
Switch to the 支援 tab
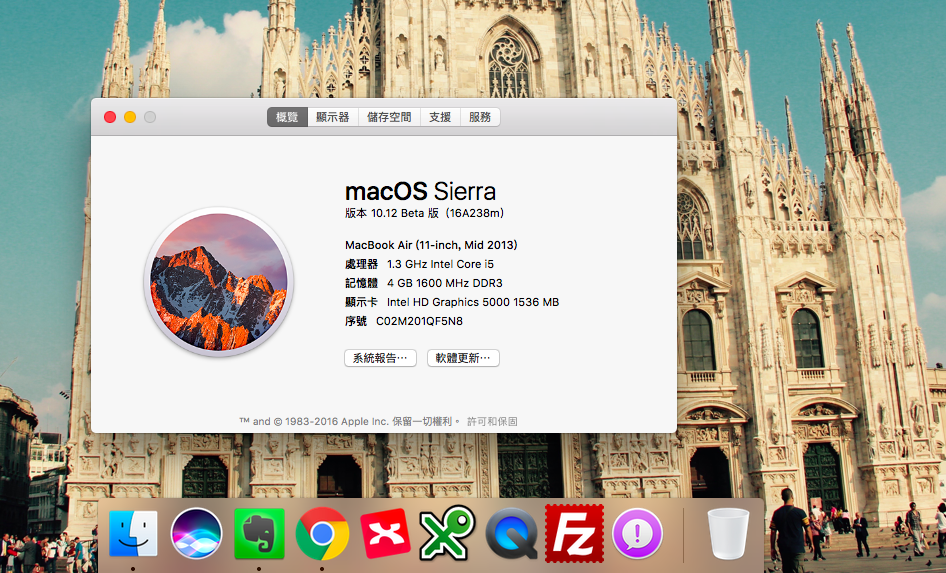click(x=440, y=117)
